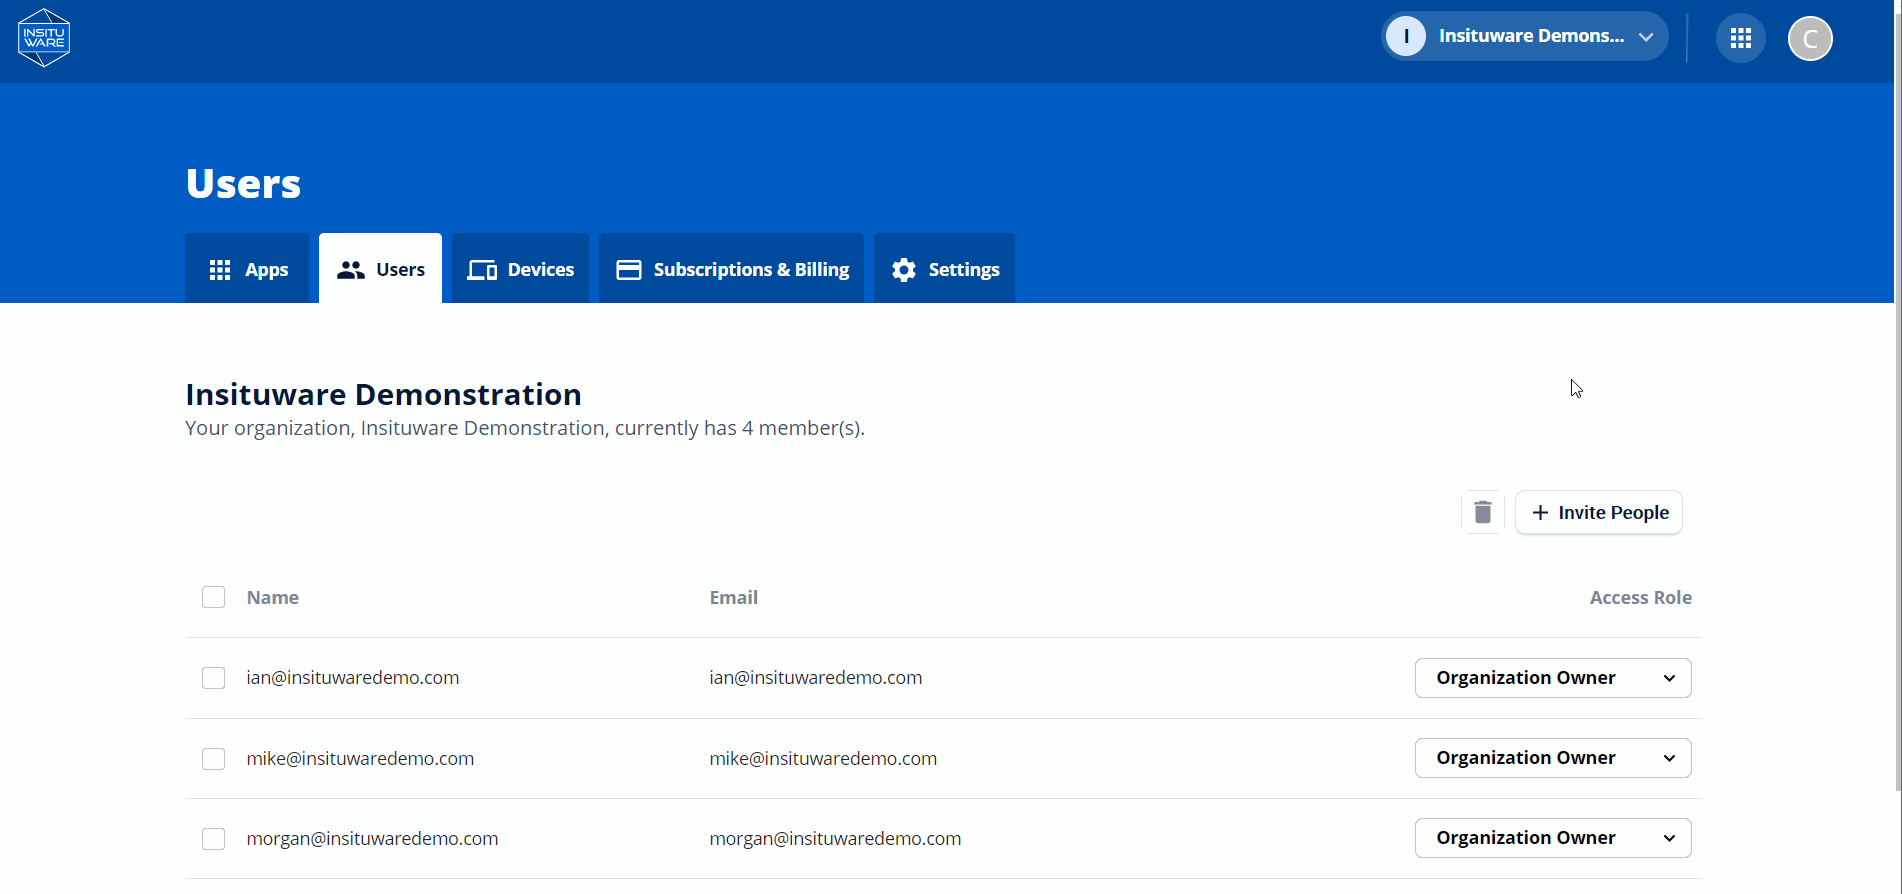Open the Settings tab
Viewport: 1902px width, 894px height.
tap(944, 269)
